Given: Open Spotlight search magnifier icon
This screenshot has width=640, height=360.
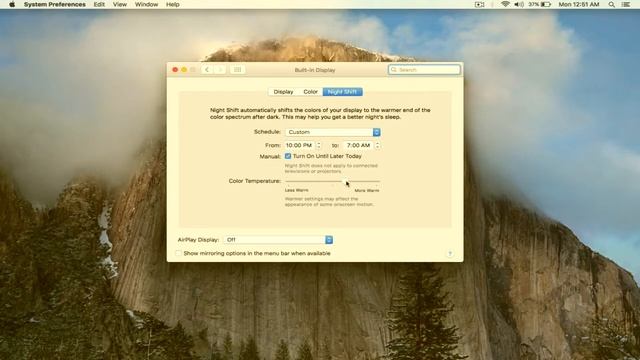Looking at the screenshot, I should click(x=611, y=4).
